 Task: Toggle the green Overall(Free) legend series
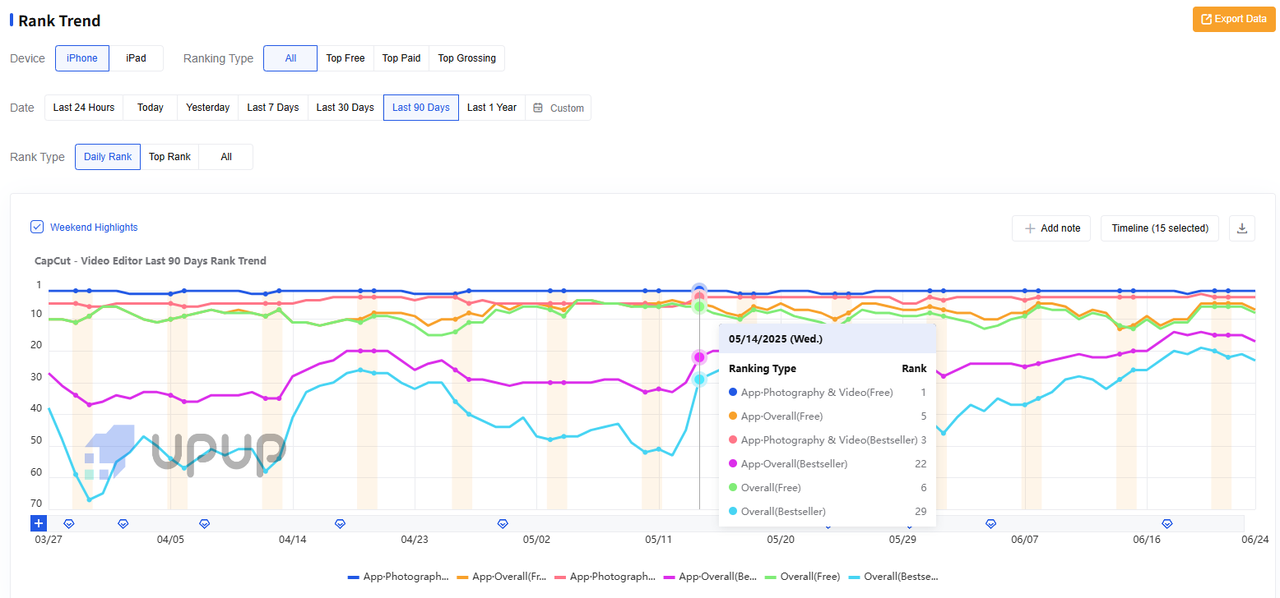point(803,577)
